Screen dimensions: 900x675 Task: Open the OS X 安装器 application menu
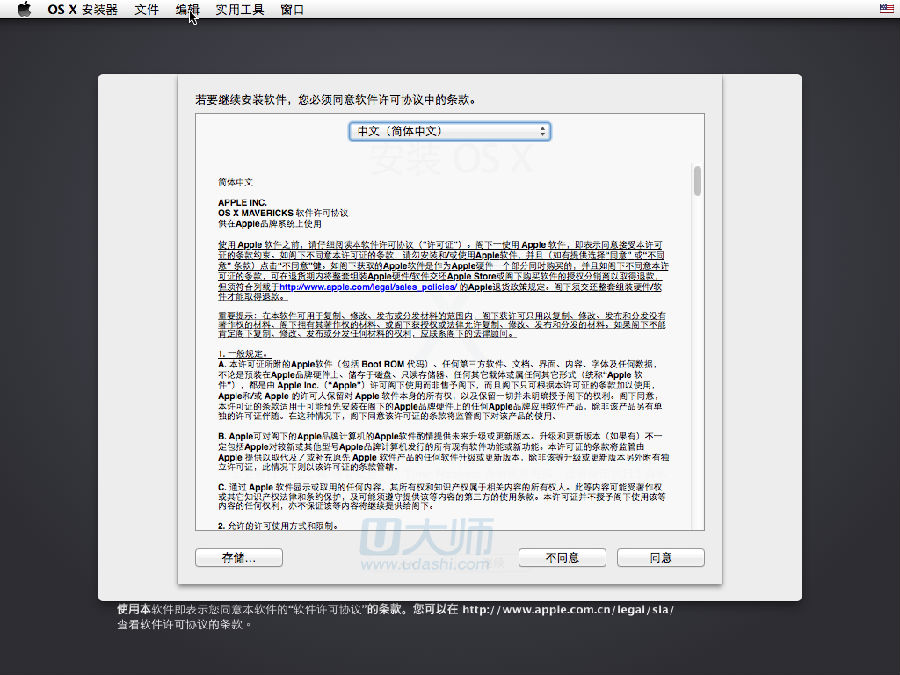point(82,9)
